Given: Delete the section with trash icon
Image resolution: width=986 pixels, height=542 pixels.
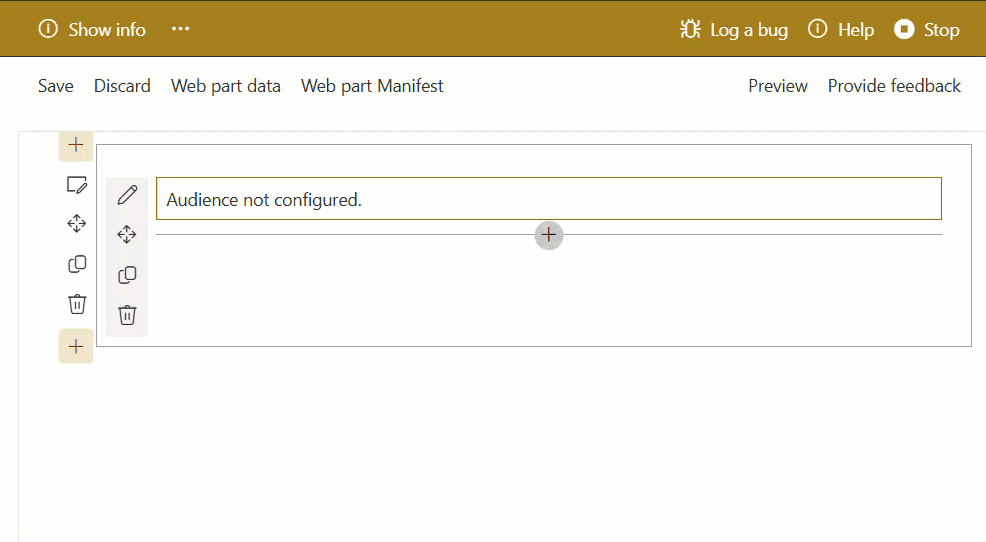Looking at the screenshot, I should tap(77, 304).
